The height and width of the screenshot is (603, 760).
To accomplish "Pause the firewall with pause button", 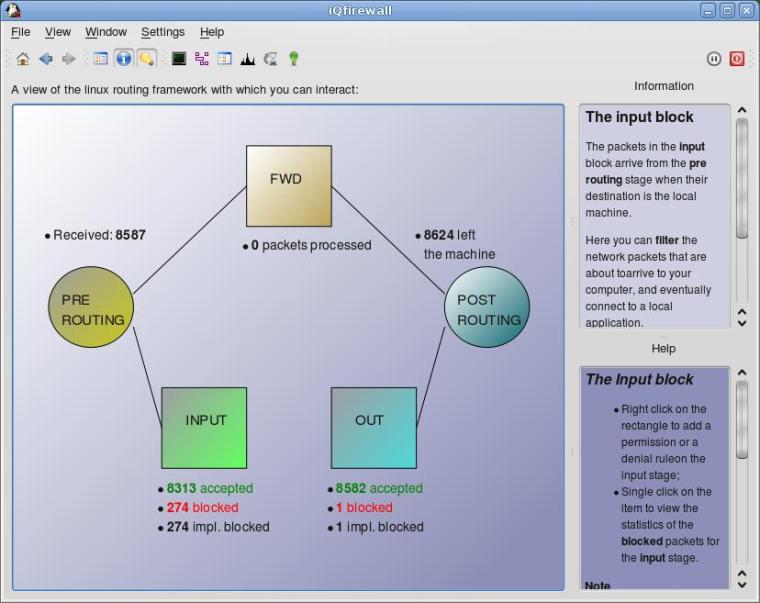I will [714, 59].
